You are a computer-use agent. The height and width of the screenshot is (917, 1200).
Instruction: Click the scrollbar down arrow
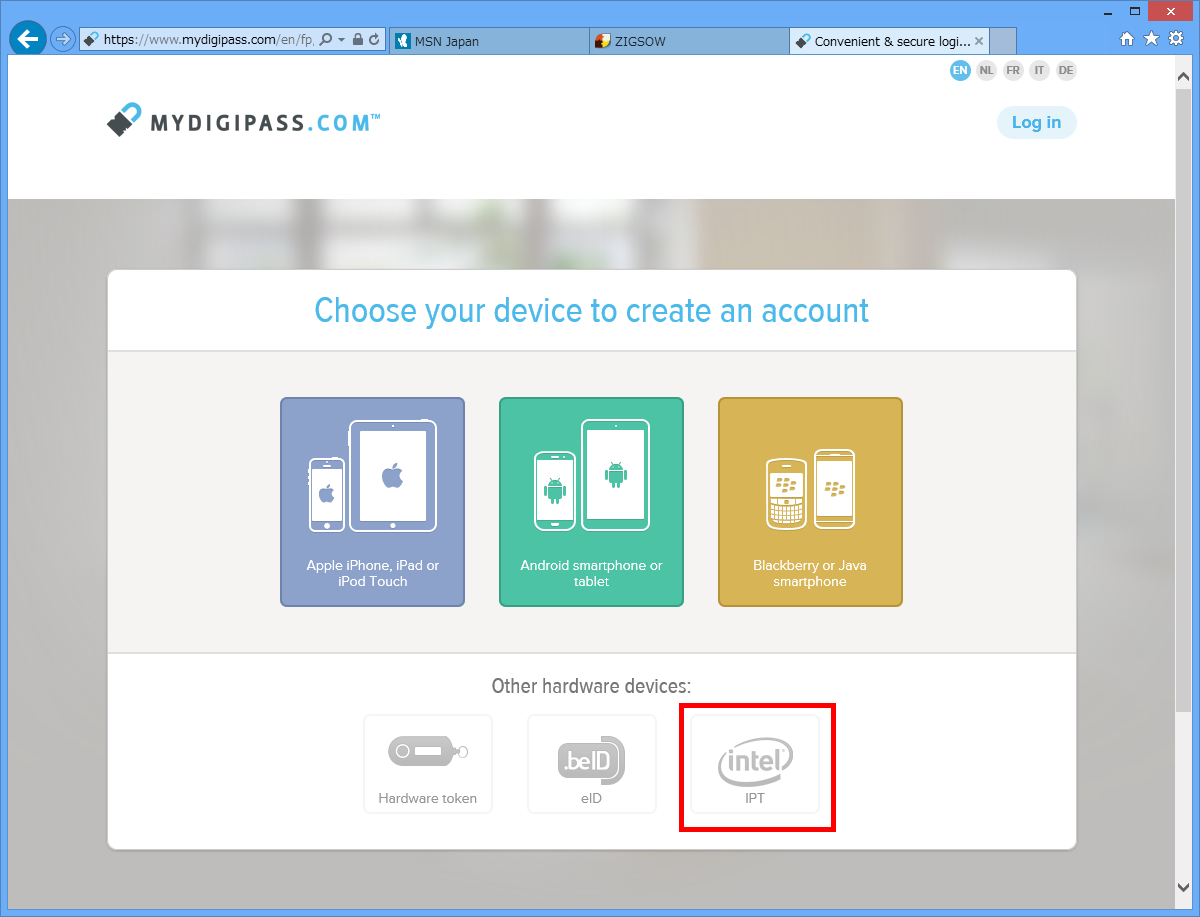(x=1184, y=889)
